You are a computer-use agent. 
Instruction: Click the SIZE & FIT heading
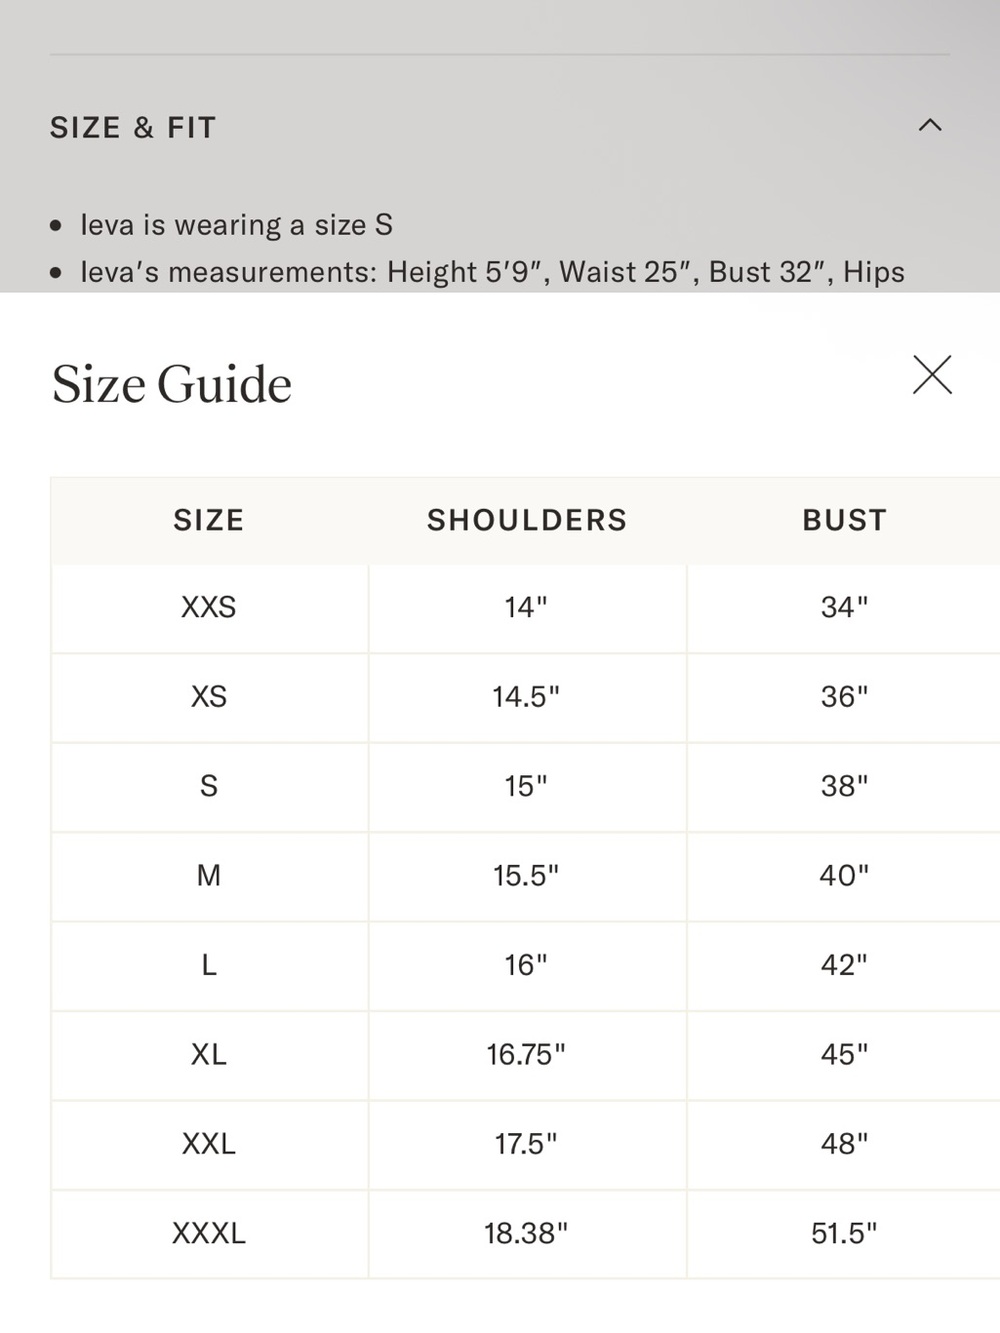[x=133, y=128]
